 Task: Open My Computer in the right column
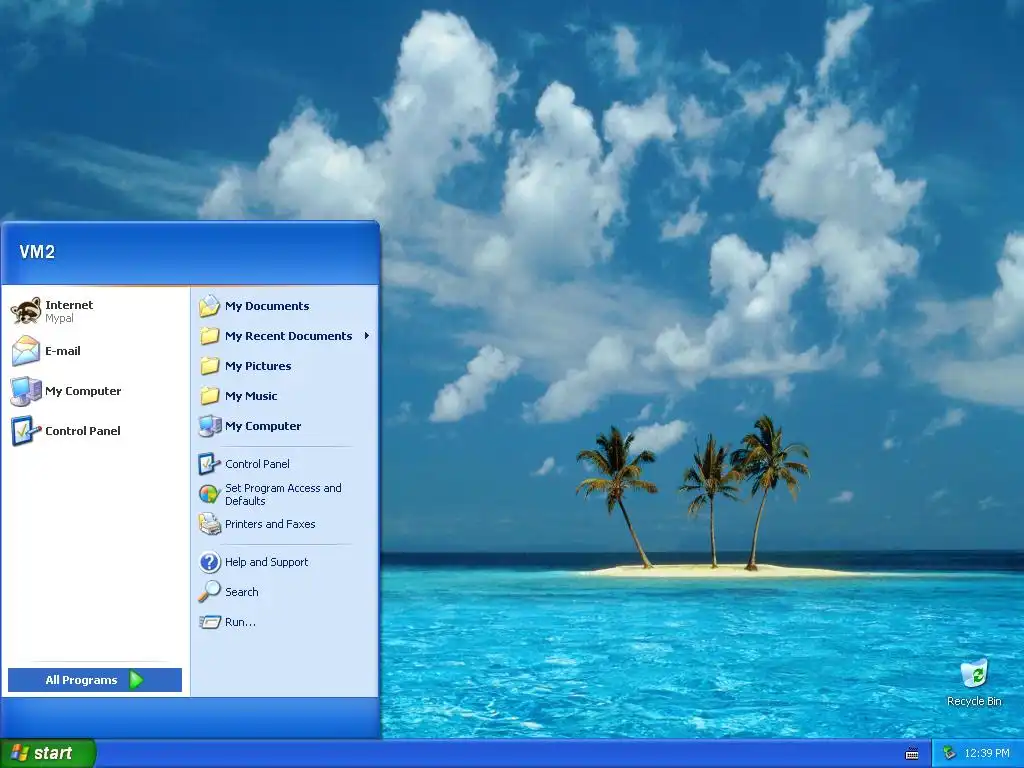tap(284, 426)
